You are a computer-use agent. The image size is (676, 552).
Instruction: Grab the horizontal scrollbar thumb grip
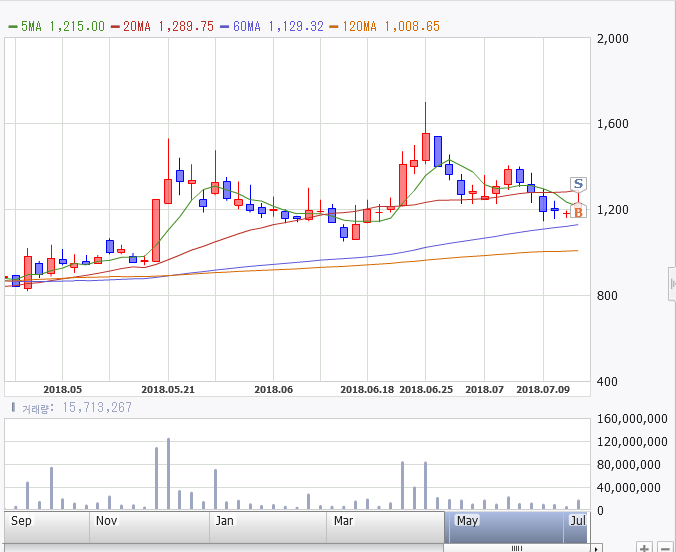[x=517, y=549]
